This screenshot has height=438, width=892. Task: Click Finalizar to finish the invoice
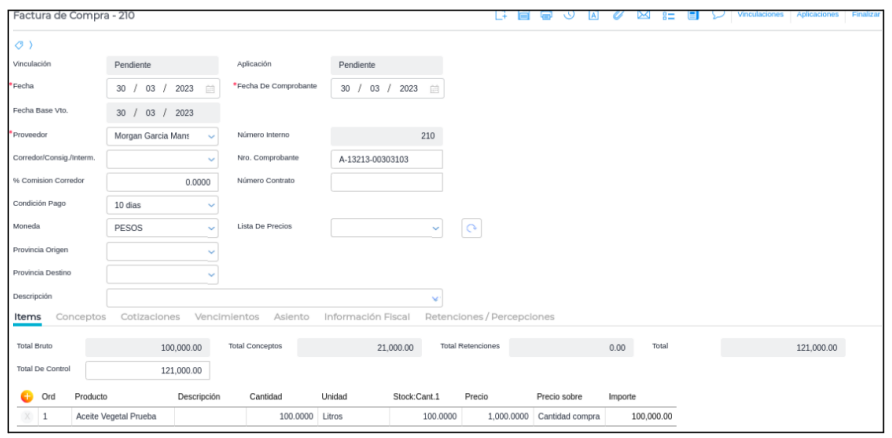tap(866, 15)
